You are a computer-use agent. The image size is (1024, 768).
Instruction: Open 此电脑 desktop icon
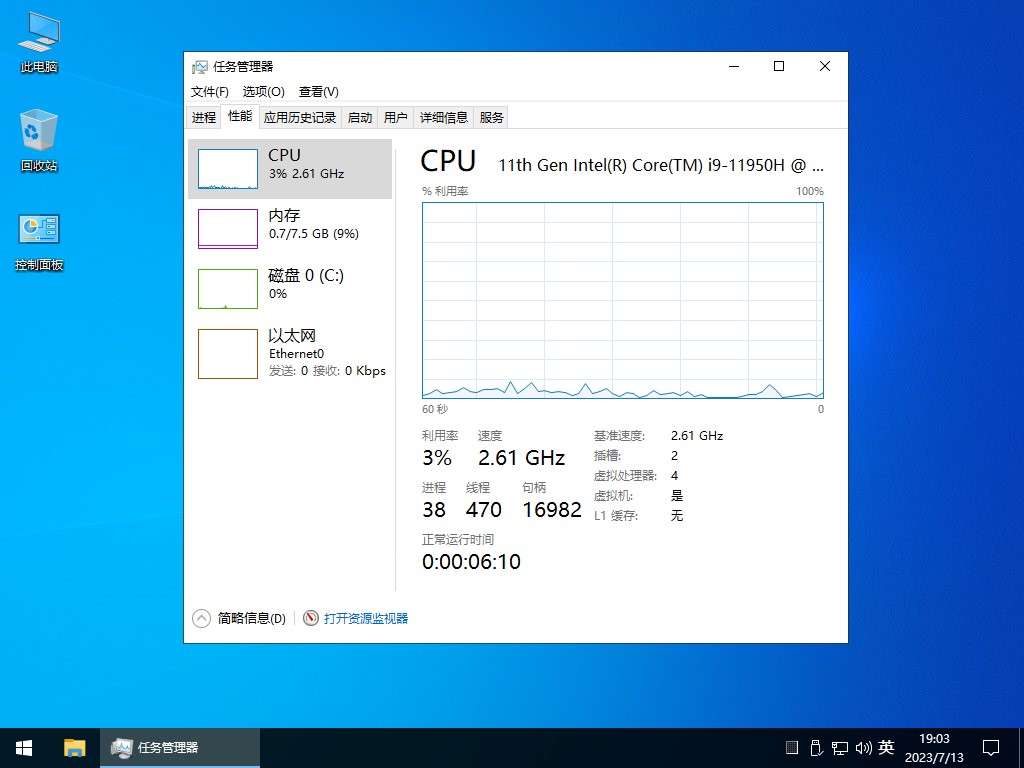click(x=39, y=42)
